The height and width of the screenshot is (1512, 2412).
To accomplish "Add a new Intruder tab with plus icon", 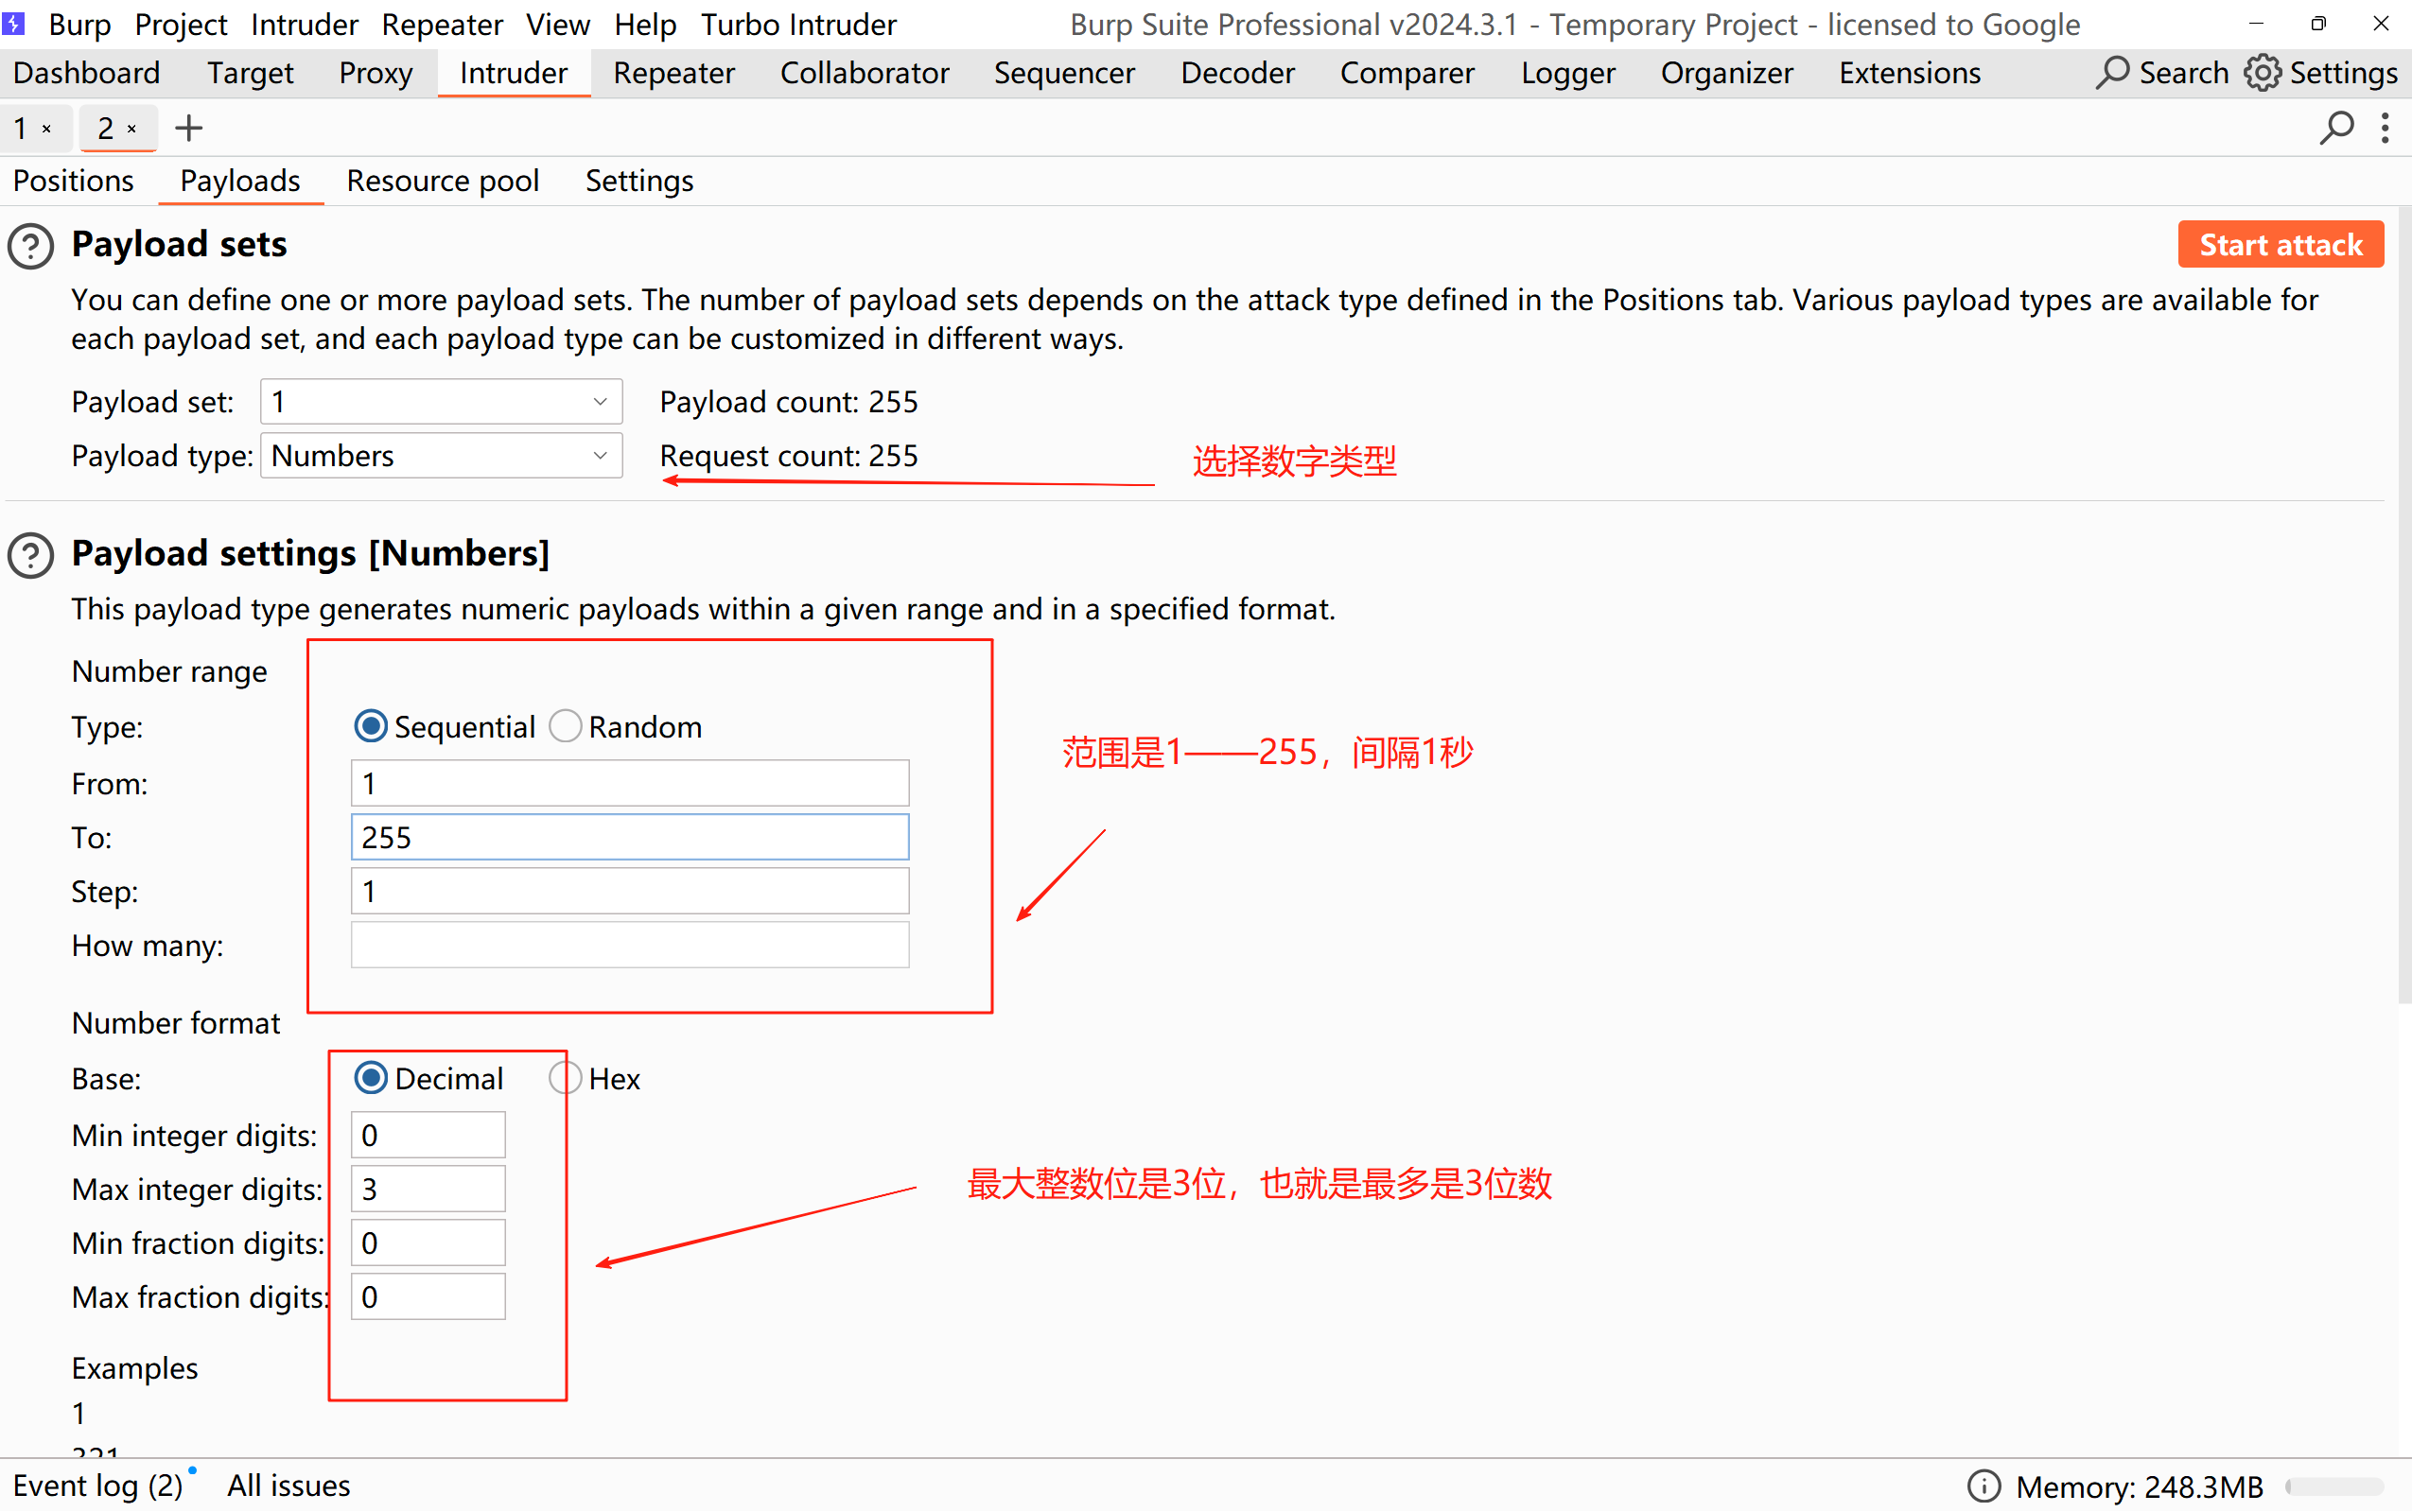I will tap(188, 128).
